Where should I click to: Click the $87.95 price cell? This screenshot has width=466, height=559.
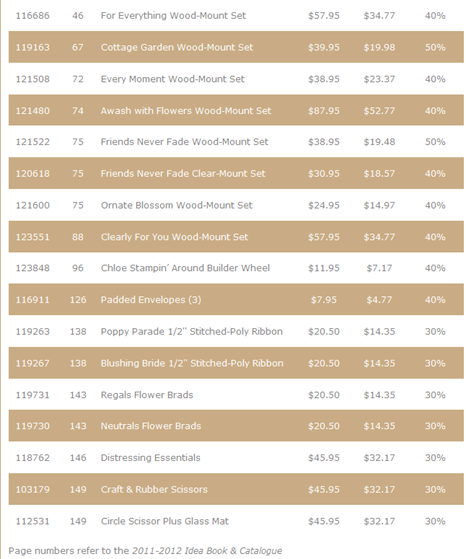[324, 111]
